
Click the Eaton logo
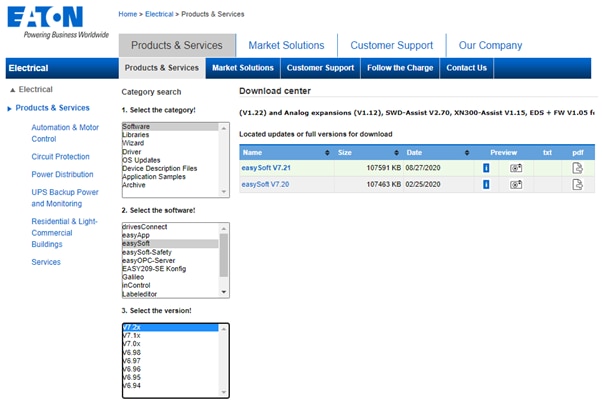(45, 17)
